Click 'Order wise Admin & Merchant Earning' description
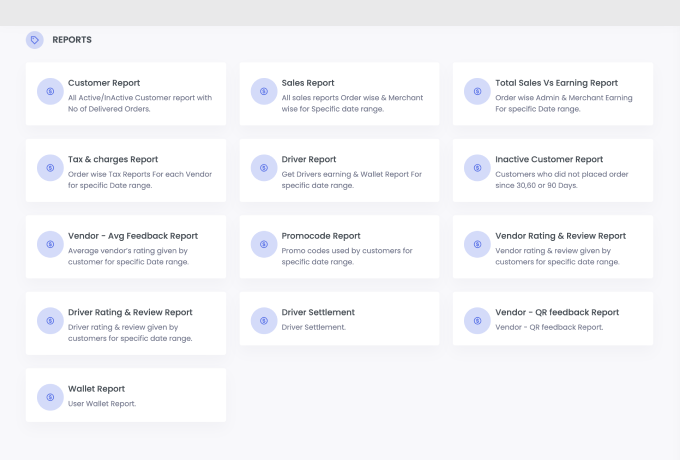Screen dimensions: 680x460 (x=564, y=103)
